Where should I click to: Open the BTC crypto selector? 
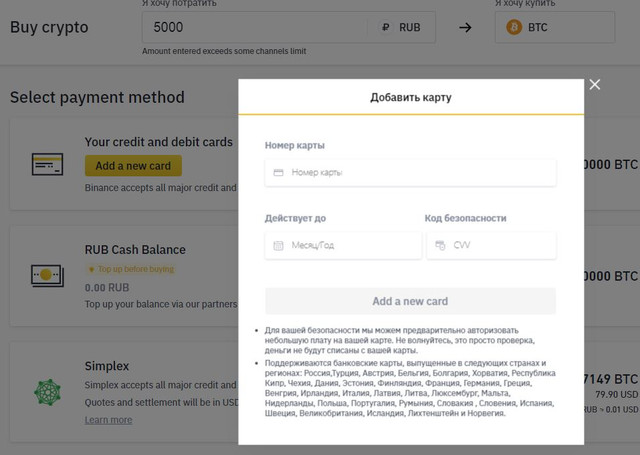[x=555, y=27]
